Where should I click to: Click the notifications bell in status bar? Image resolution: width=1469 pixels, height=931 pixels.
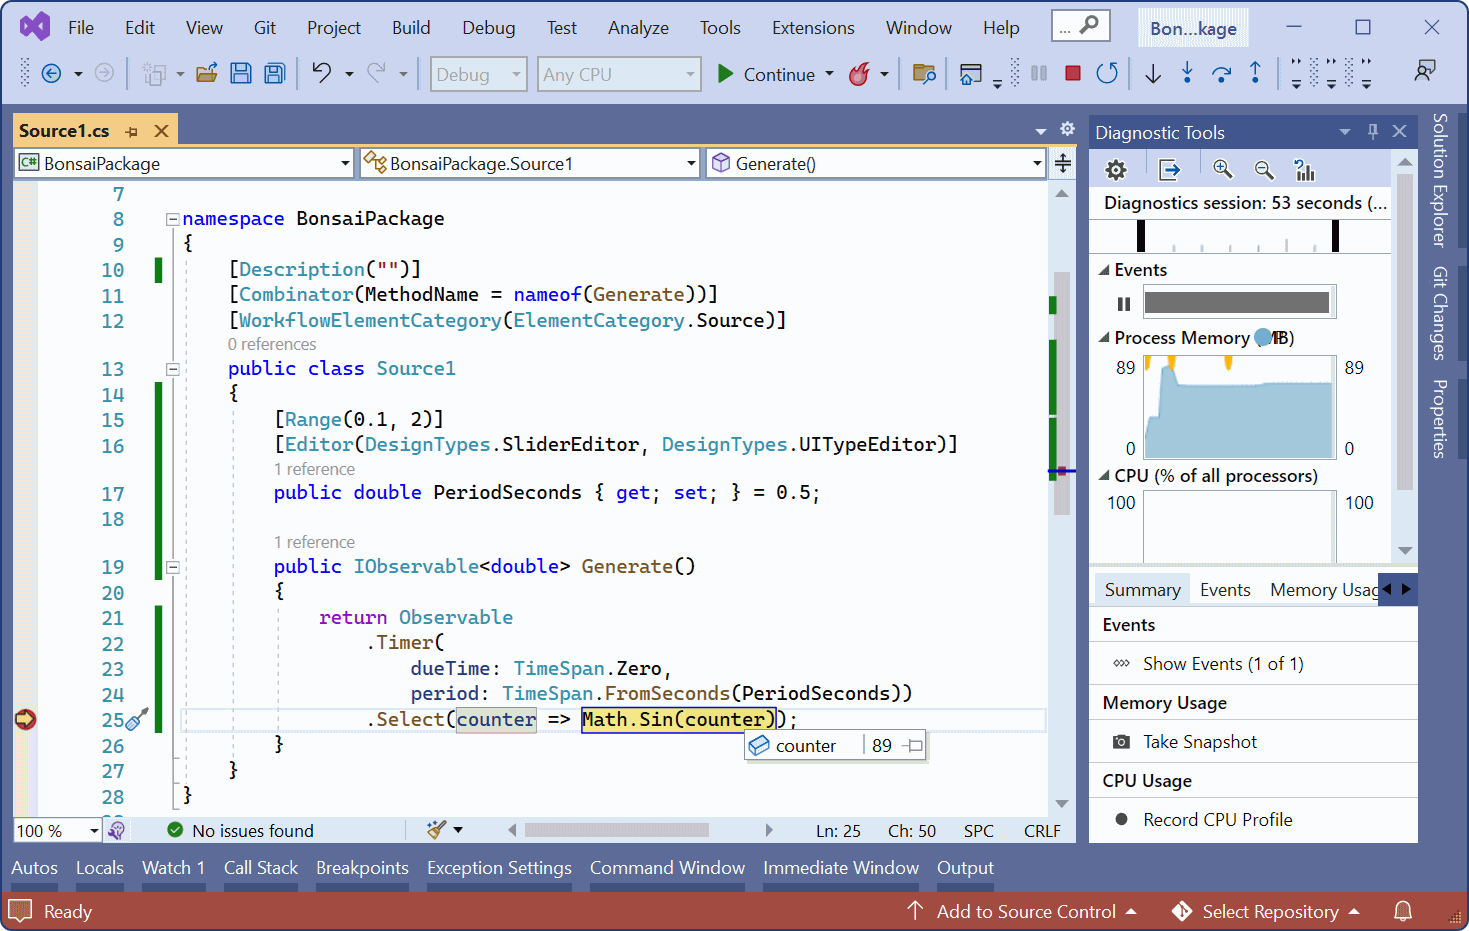[x=1403, y=911]
